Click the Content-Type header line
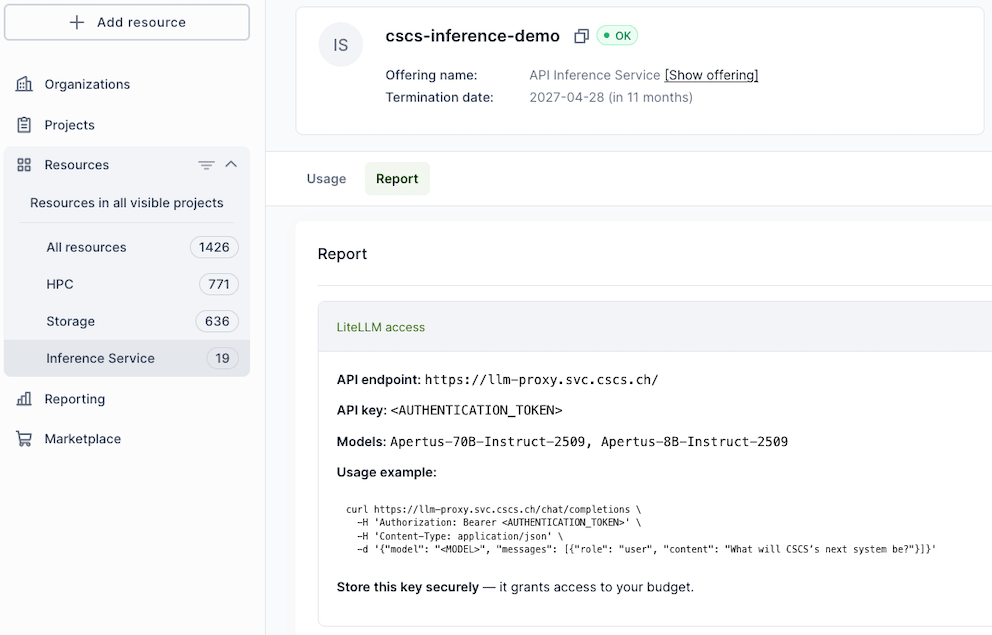The image size is (992, 635). click(x=459, y=536)
